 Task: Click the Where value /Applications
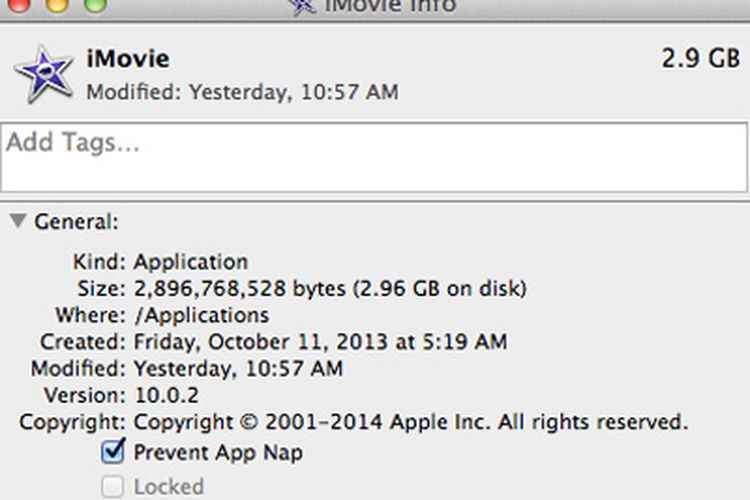point(201,315)
